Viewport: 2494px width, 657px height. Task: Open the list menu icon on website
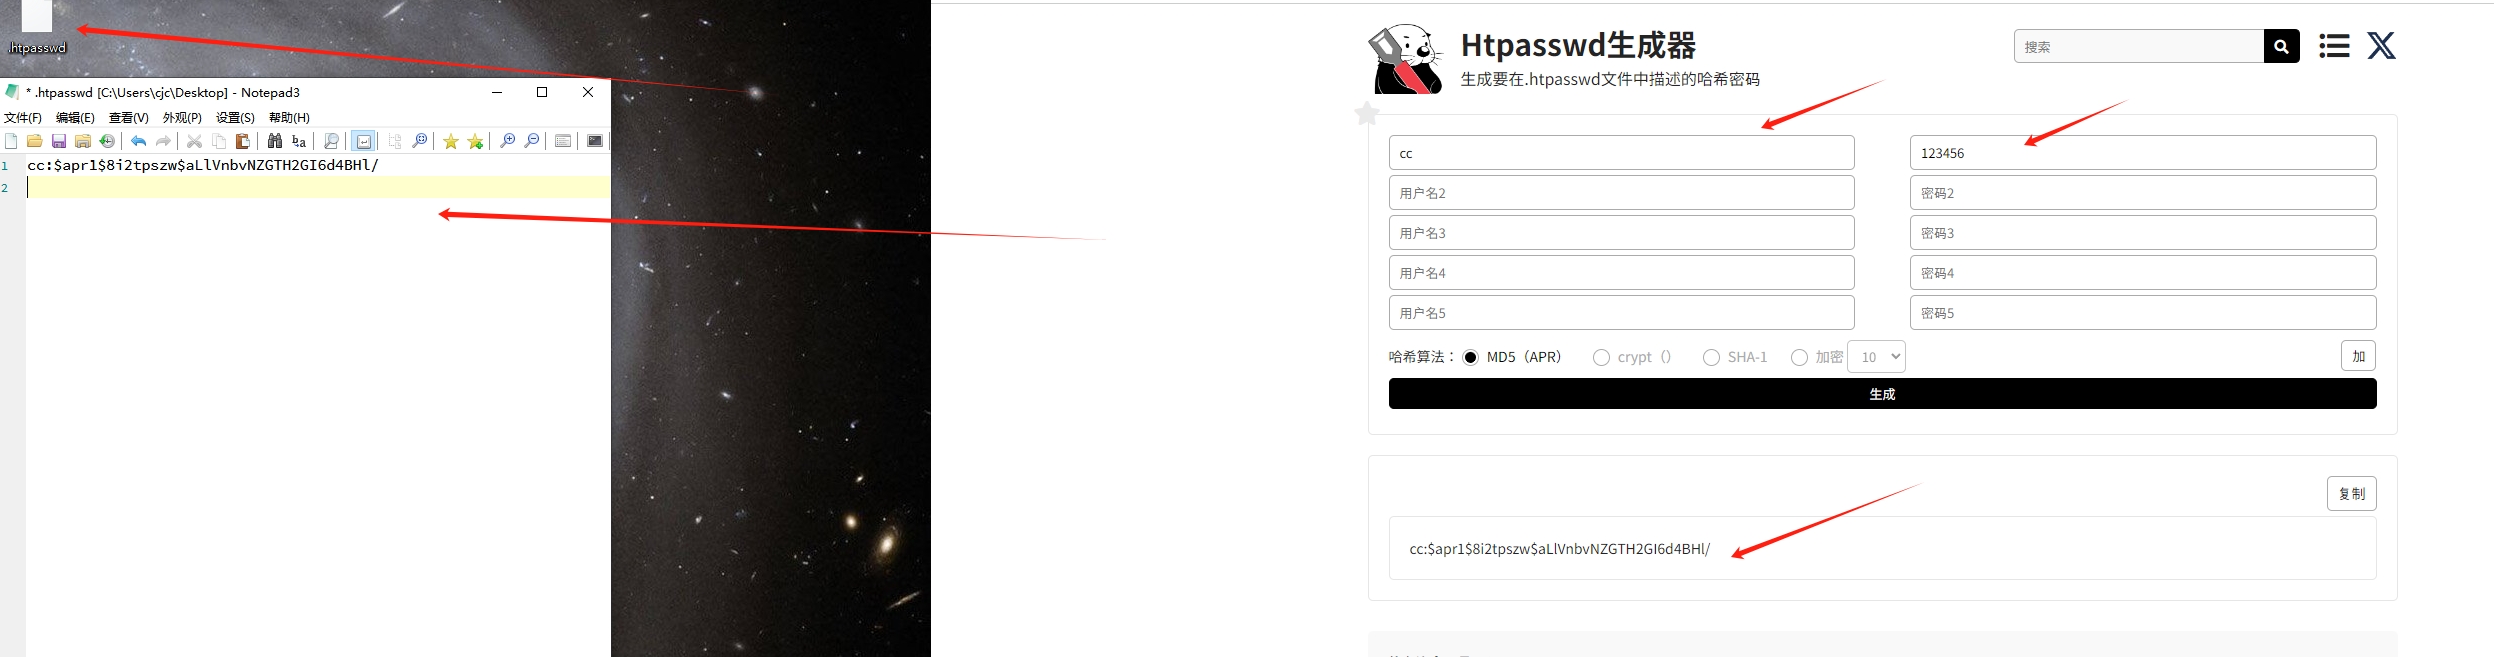pyautogui.click(x=2334, y=46)
